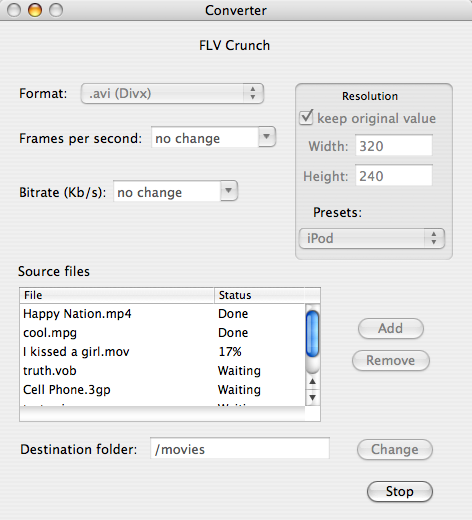Click the Width input field
The image size is (472, 520).
pyautogui.click(x=394, y=146)
